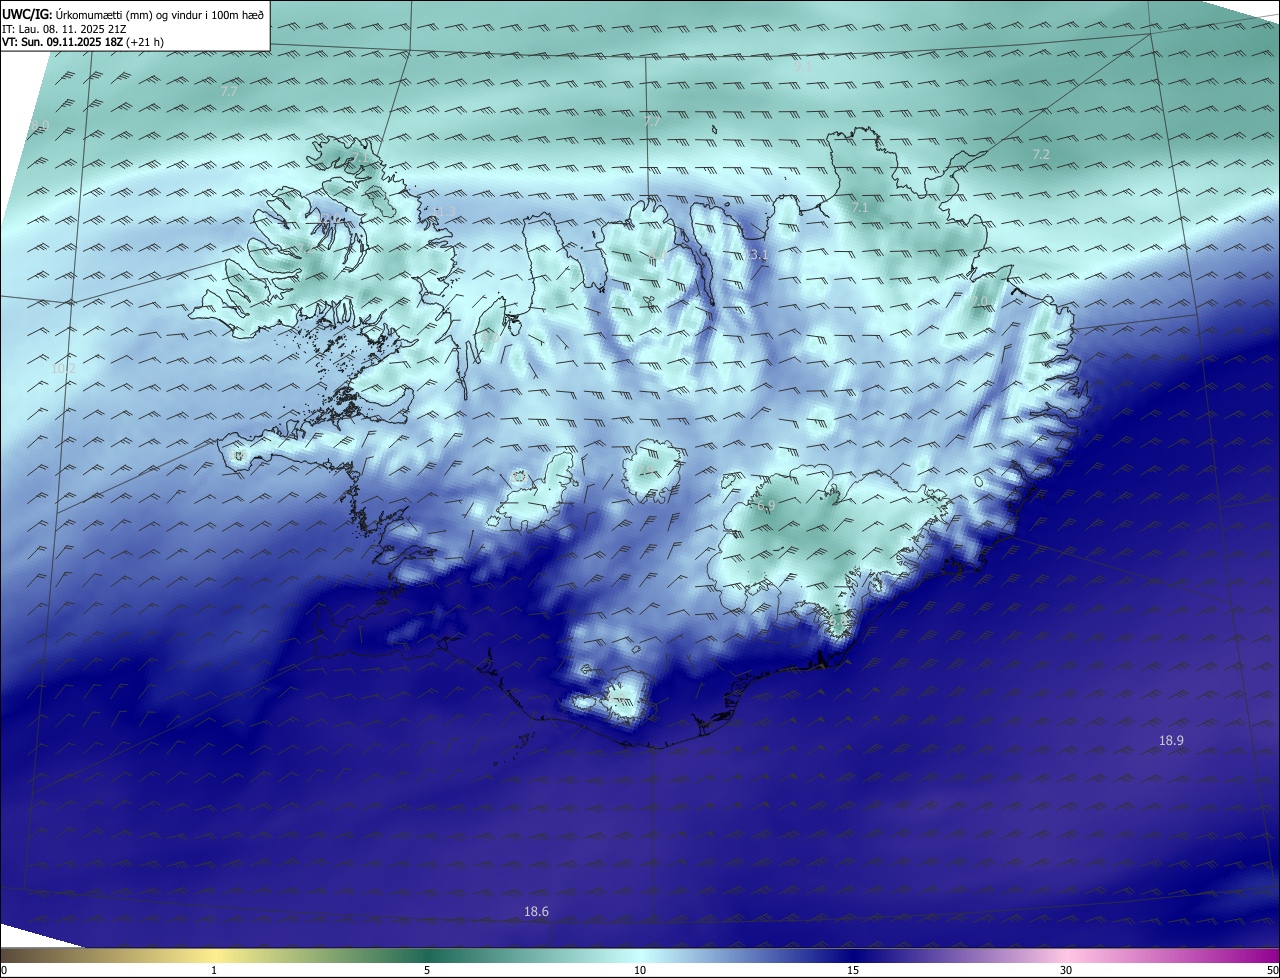Click the 11.3 value label on the map
Viewport: 1280px width, 978px height.
pos(444,211)
